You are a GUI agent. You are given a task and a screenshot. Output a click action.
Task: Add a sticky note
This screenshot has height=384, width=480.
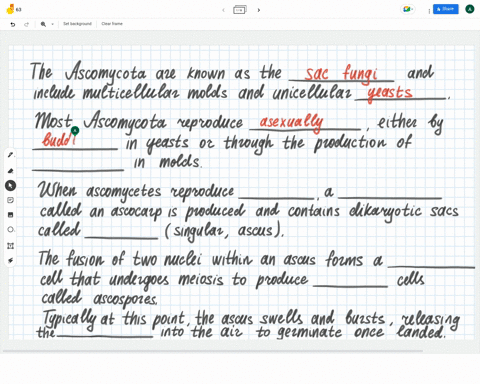10,200
